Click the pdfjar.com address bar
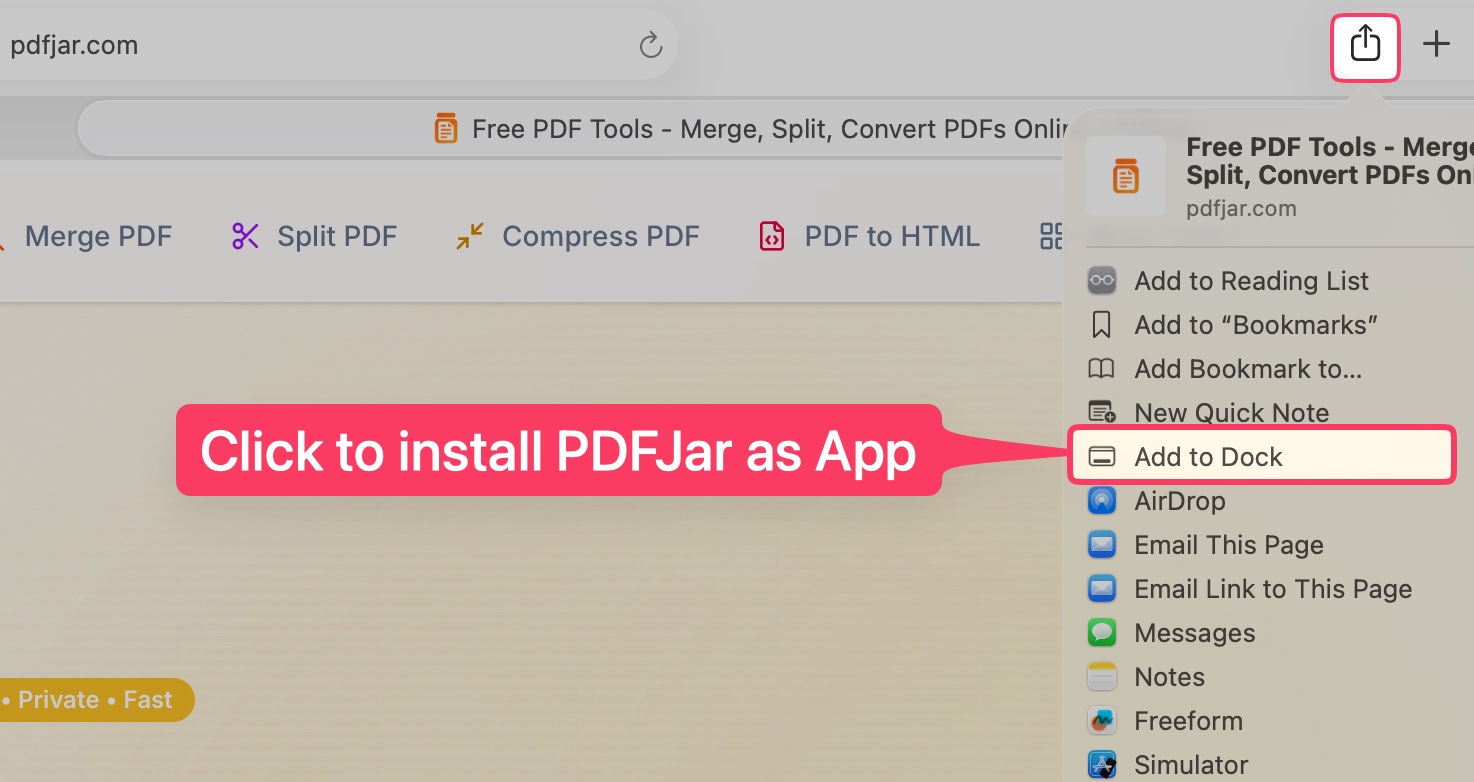This screenshot has height=782, width=1474. point(74,44)
